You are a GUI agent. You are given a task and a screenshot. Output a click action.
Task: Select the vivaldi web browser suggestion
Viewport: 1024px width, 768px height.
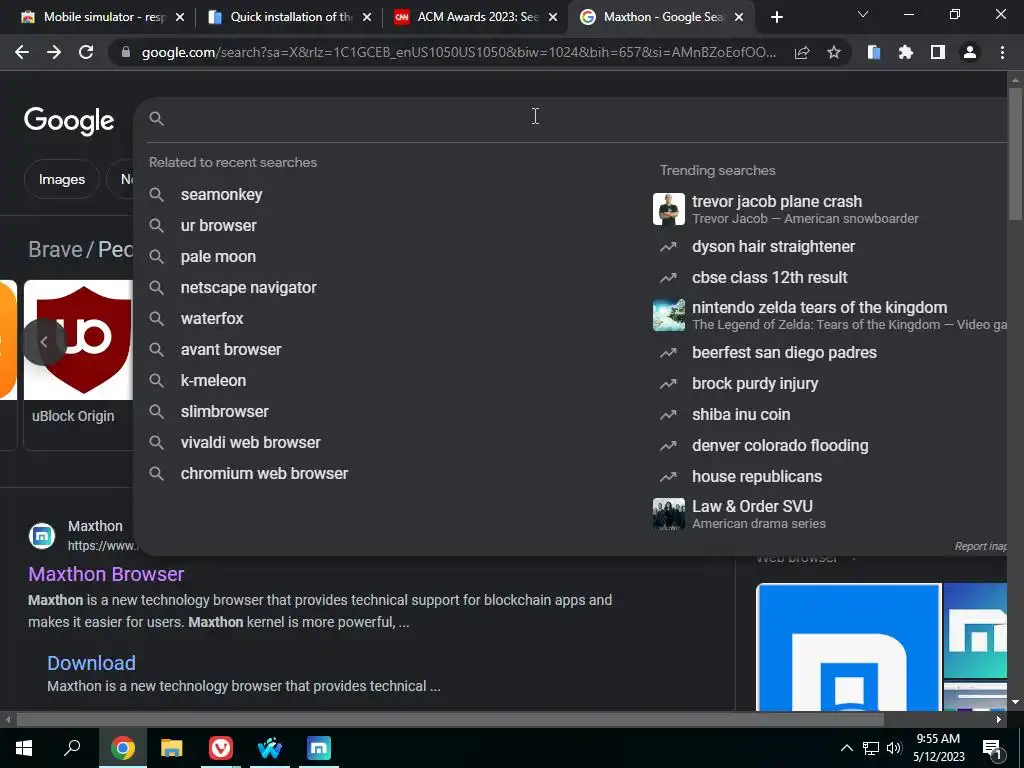[x=250, y=442]
